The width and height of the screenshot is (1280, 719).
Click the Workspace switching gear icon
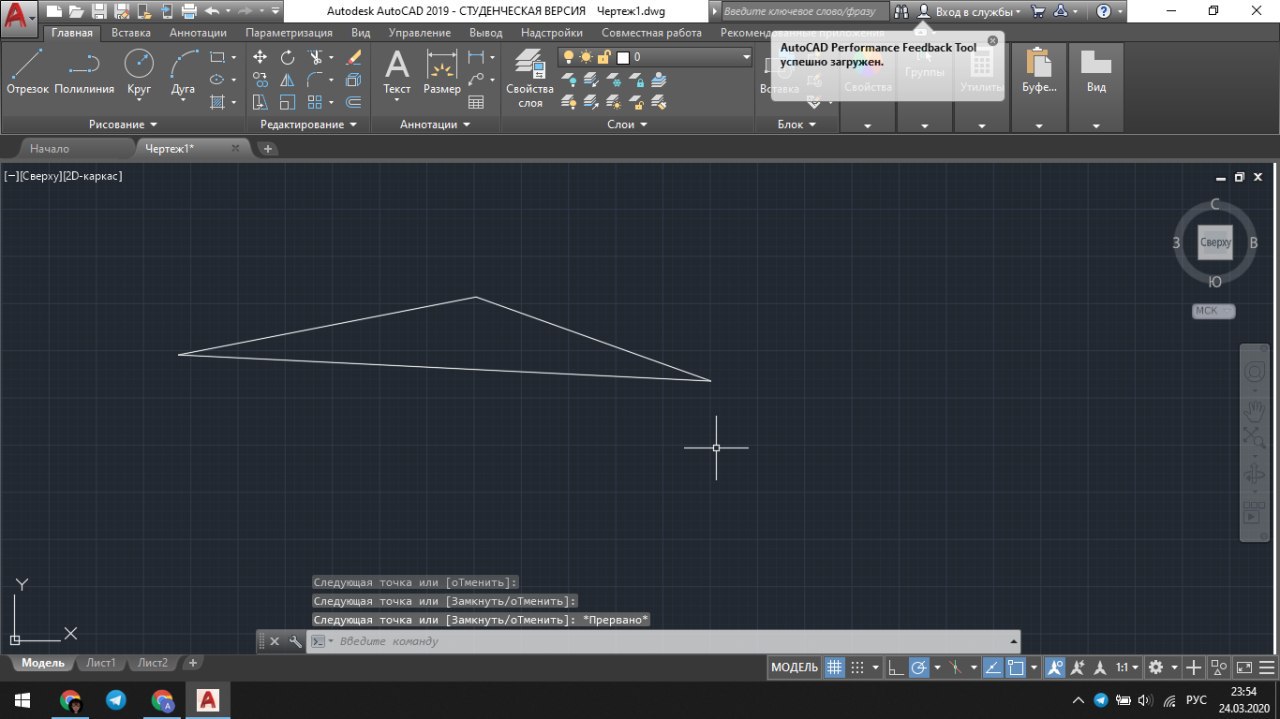point(1156,668)
